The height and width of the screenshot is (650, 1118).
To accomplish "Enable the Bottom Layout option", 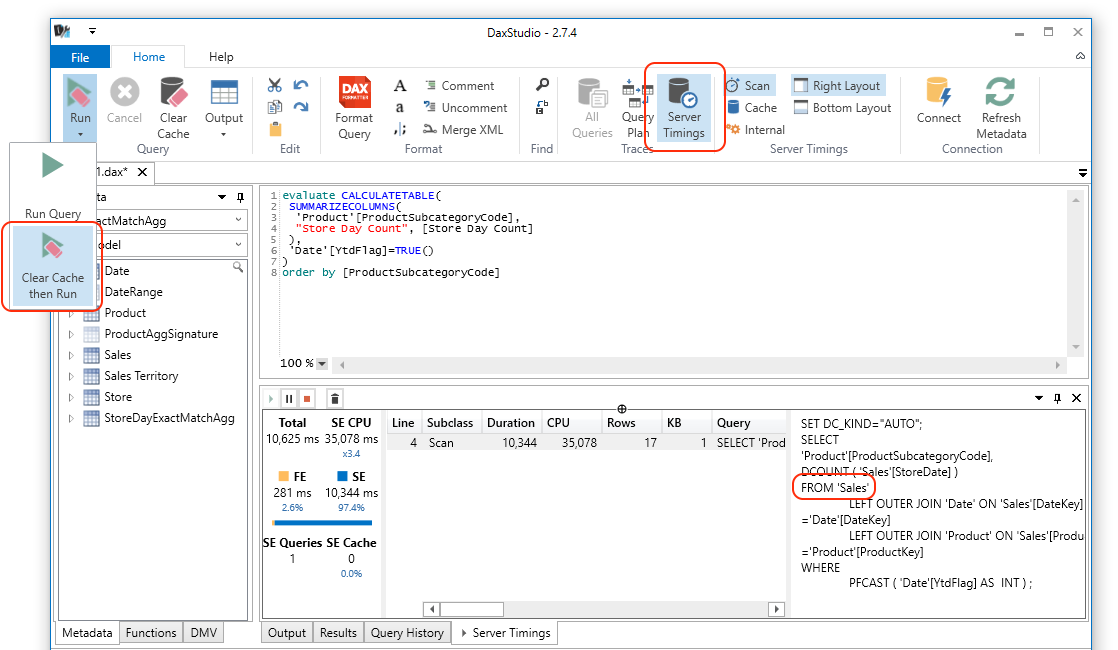I will 843,108.
